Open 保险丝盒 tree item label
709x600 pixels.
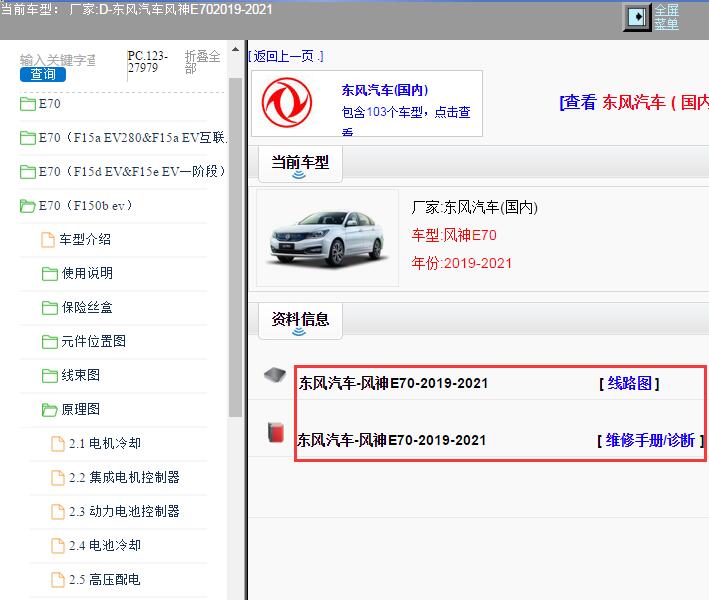click(87, 307)
